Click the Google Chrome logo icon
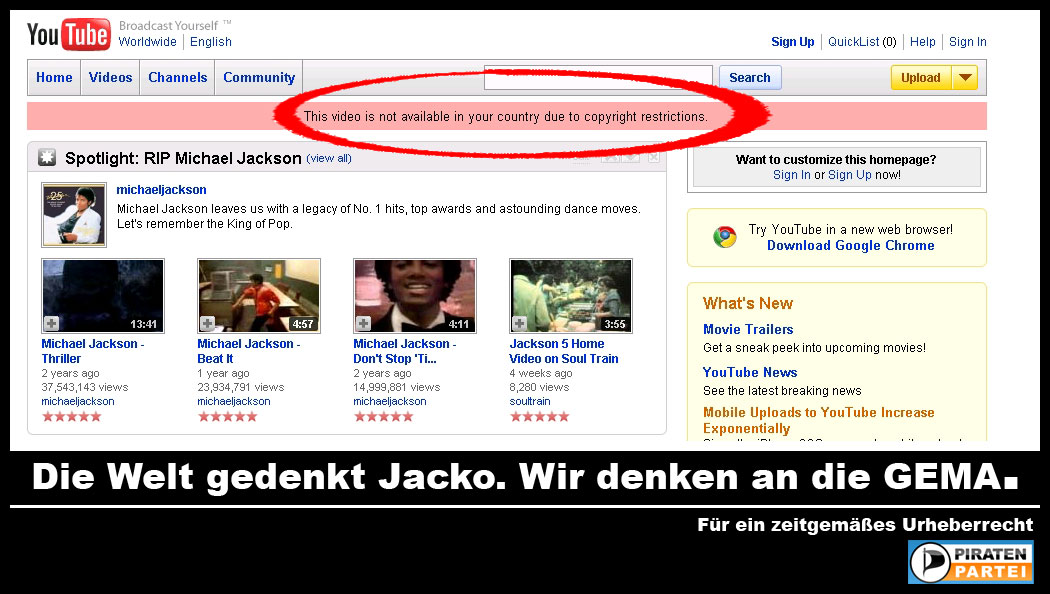The image size is (1050, 594). coord(725,236)
